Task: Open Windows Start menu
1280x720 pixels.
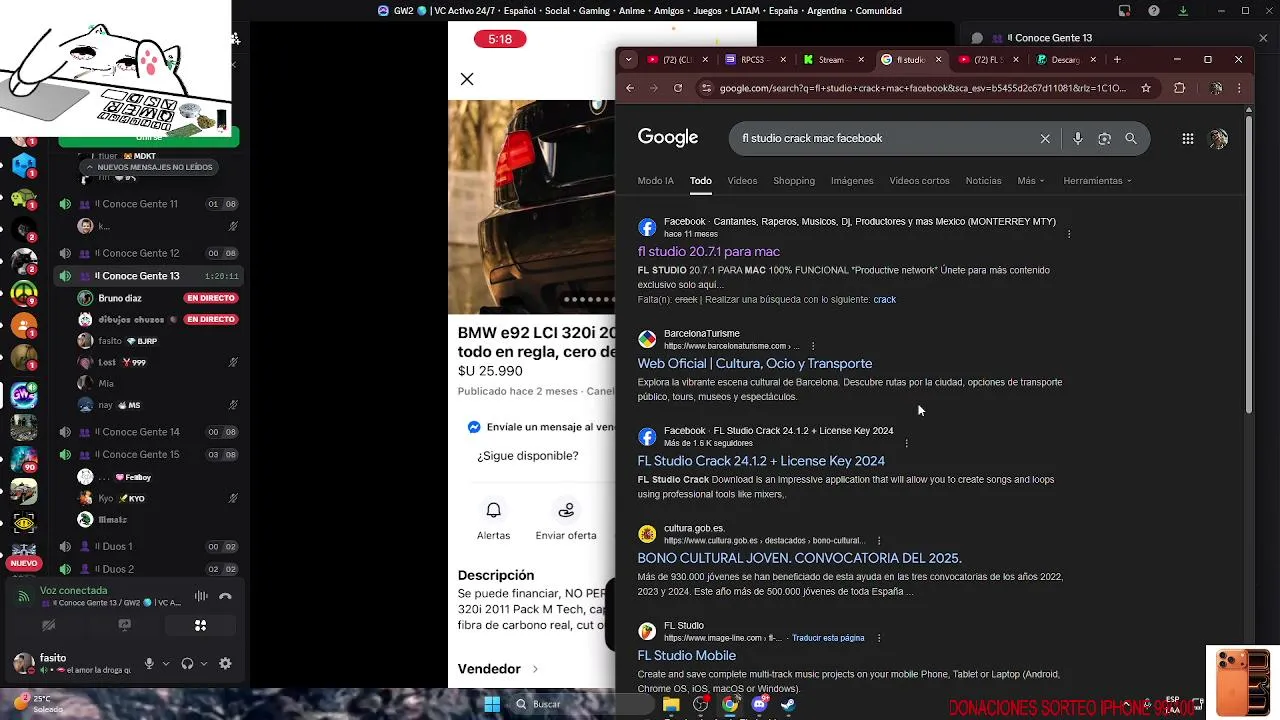Action: coord(492,704)
